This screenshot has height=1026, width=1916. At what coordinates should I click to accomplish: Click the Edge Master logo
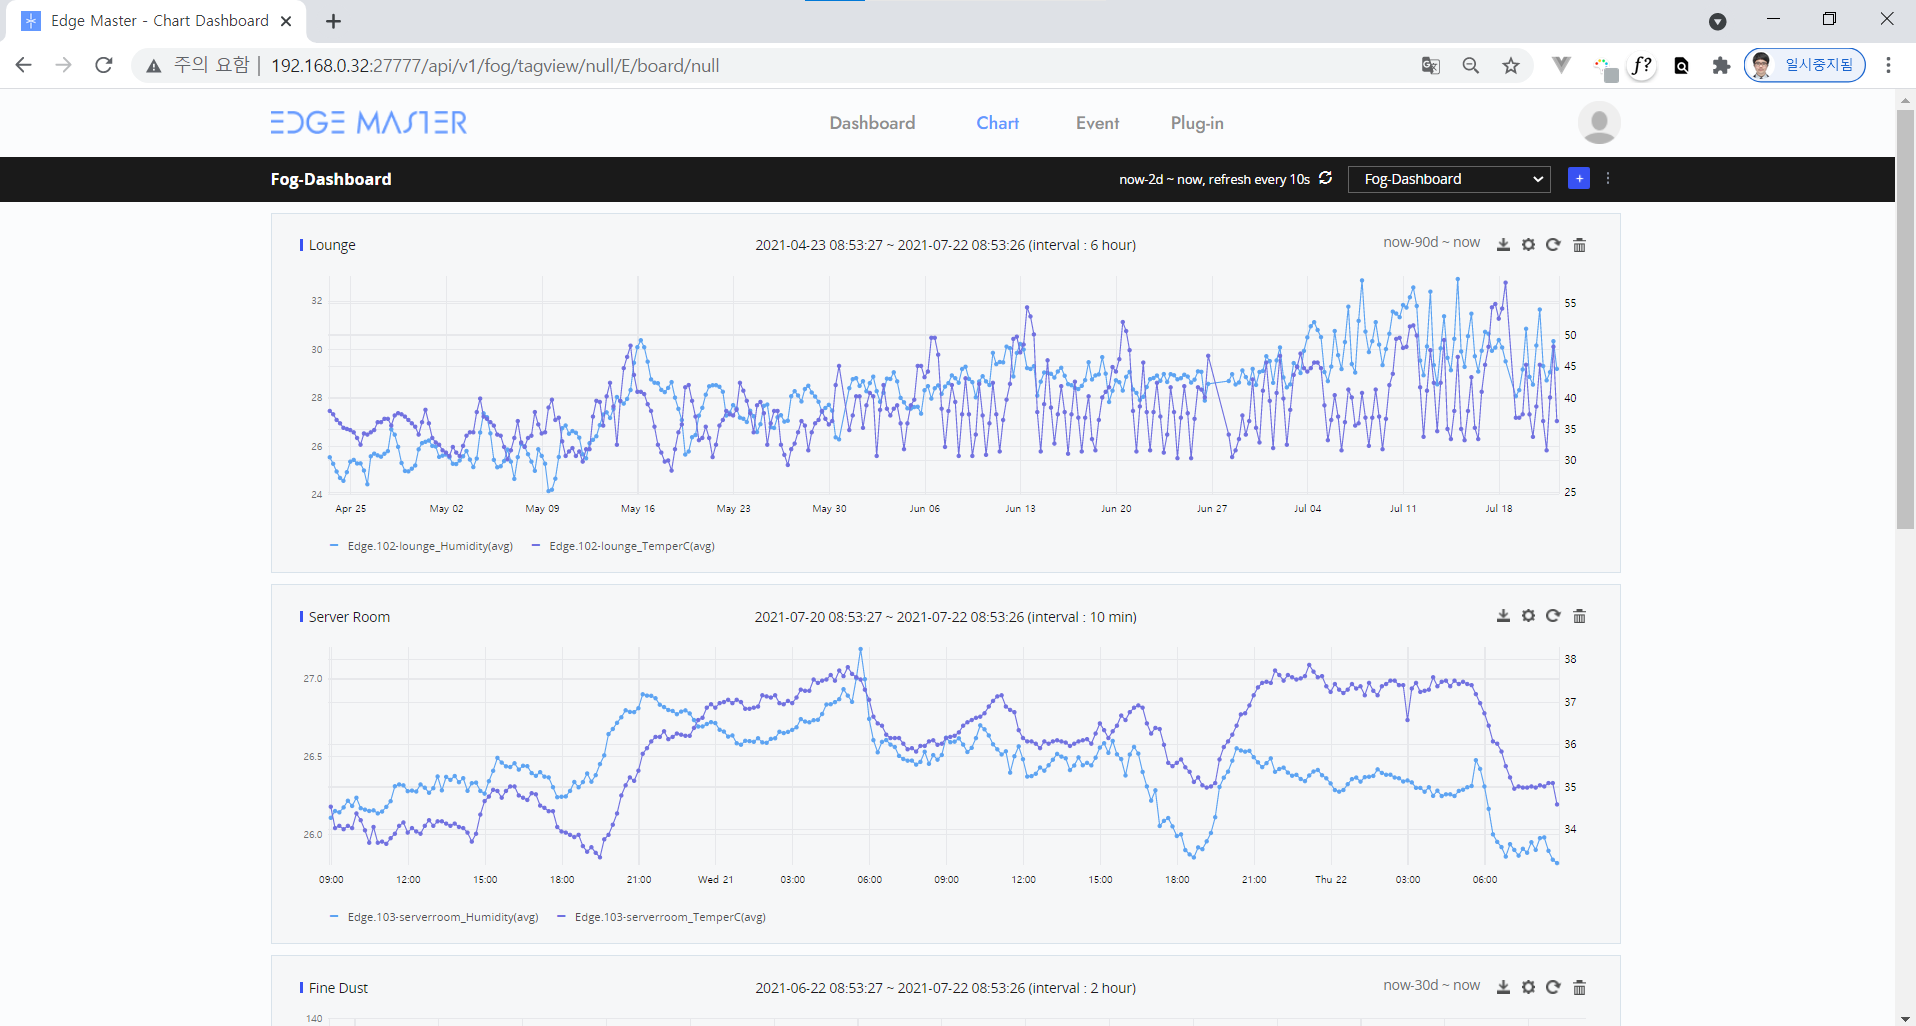tap(369, 123)
